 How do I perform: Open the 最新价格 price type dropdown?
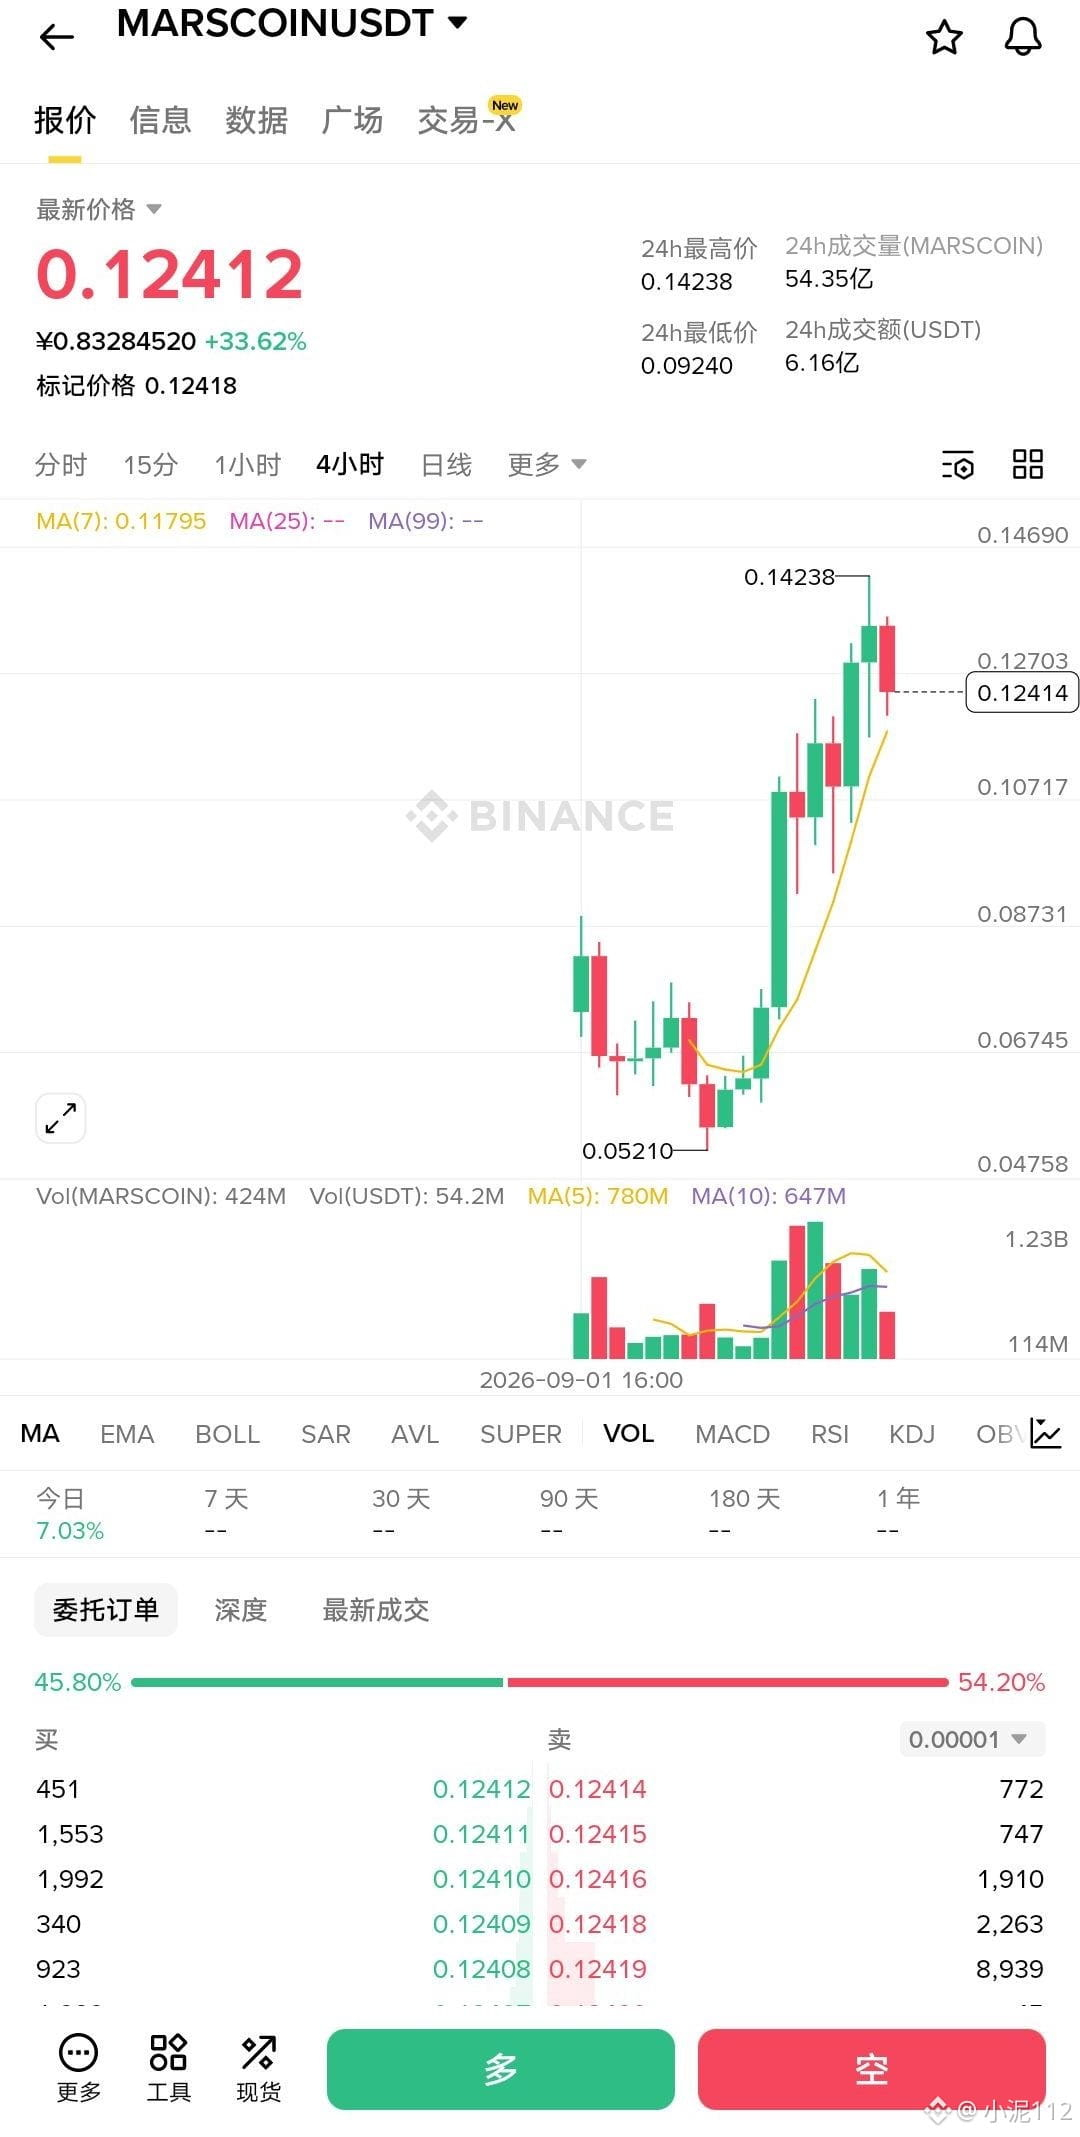[99, 209]
